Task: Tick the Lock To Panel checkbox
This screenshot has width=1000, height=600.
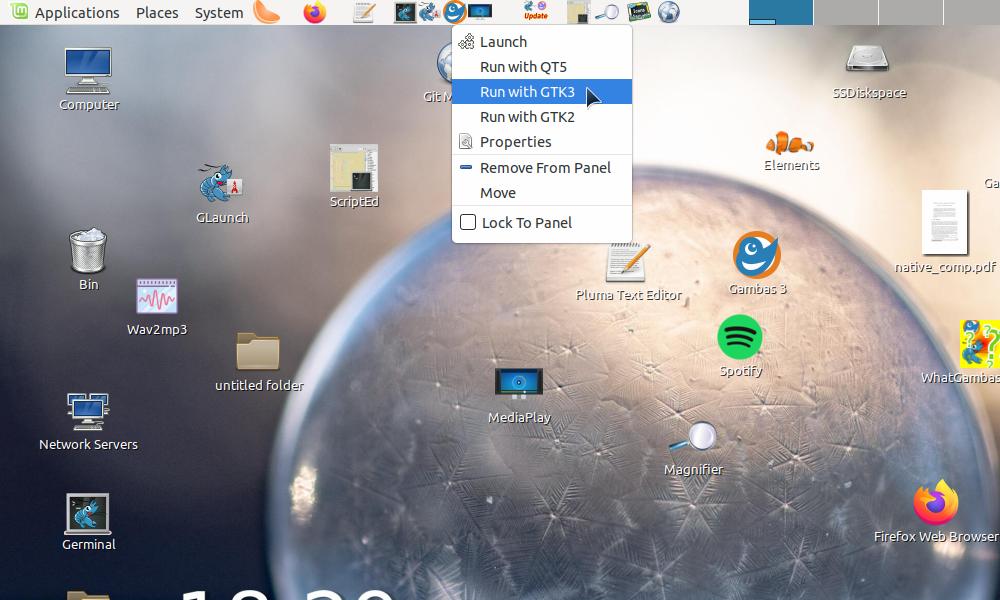Action: coord(468,222)
